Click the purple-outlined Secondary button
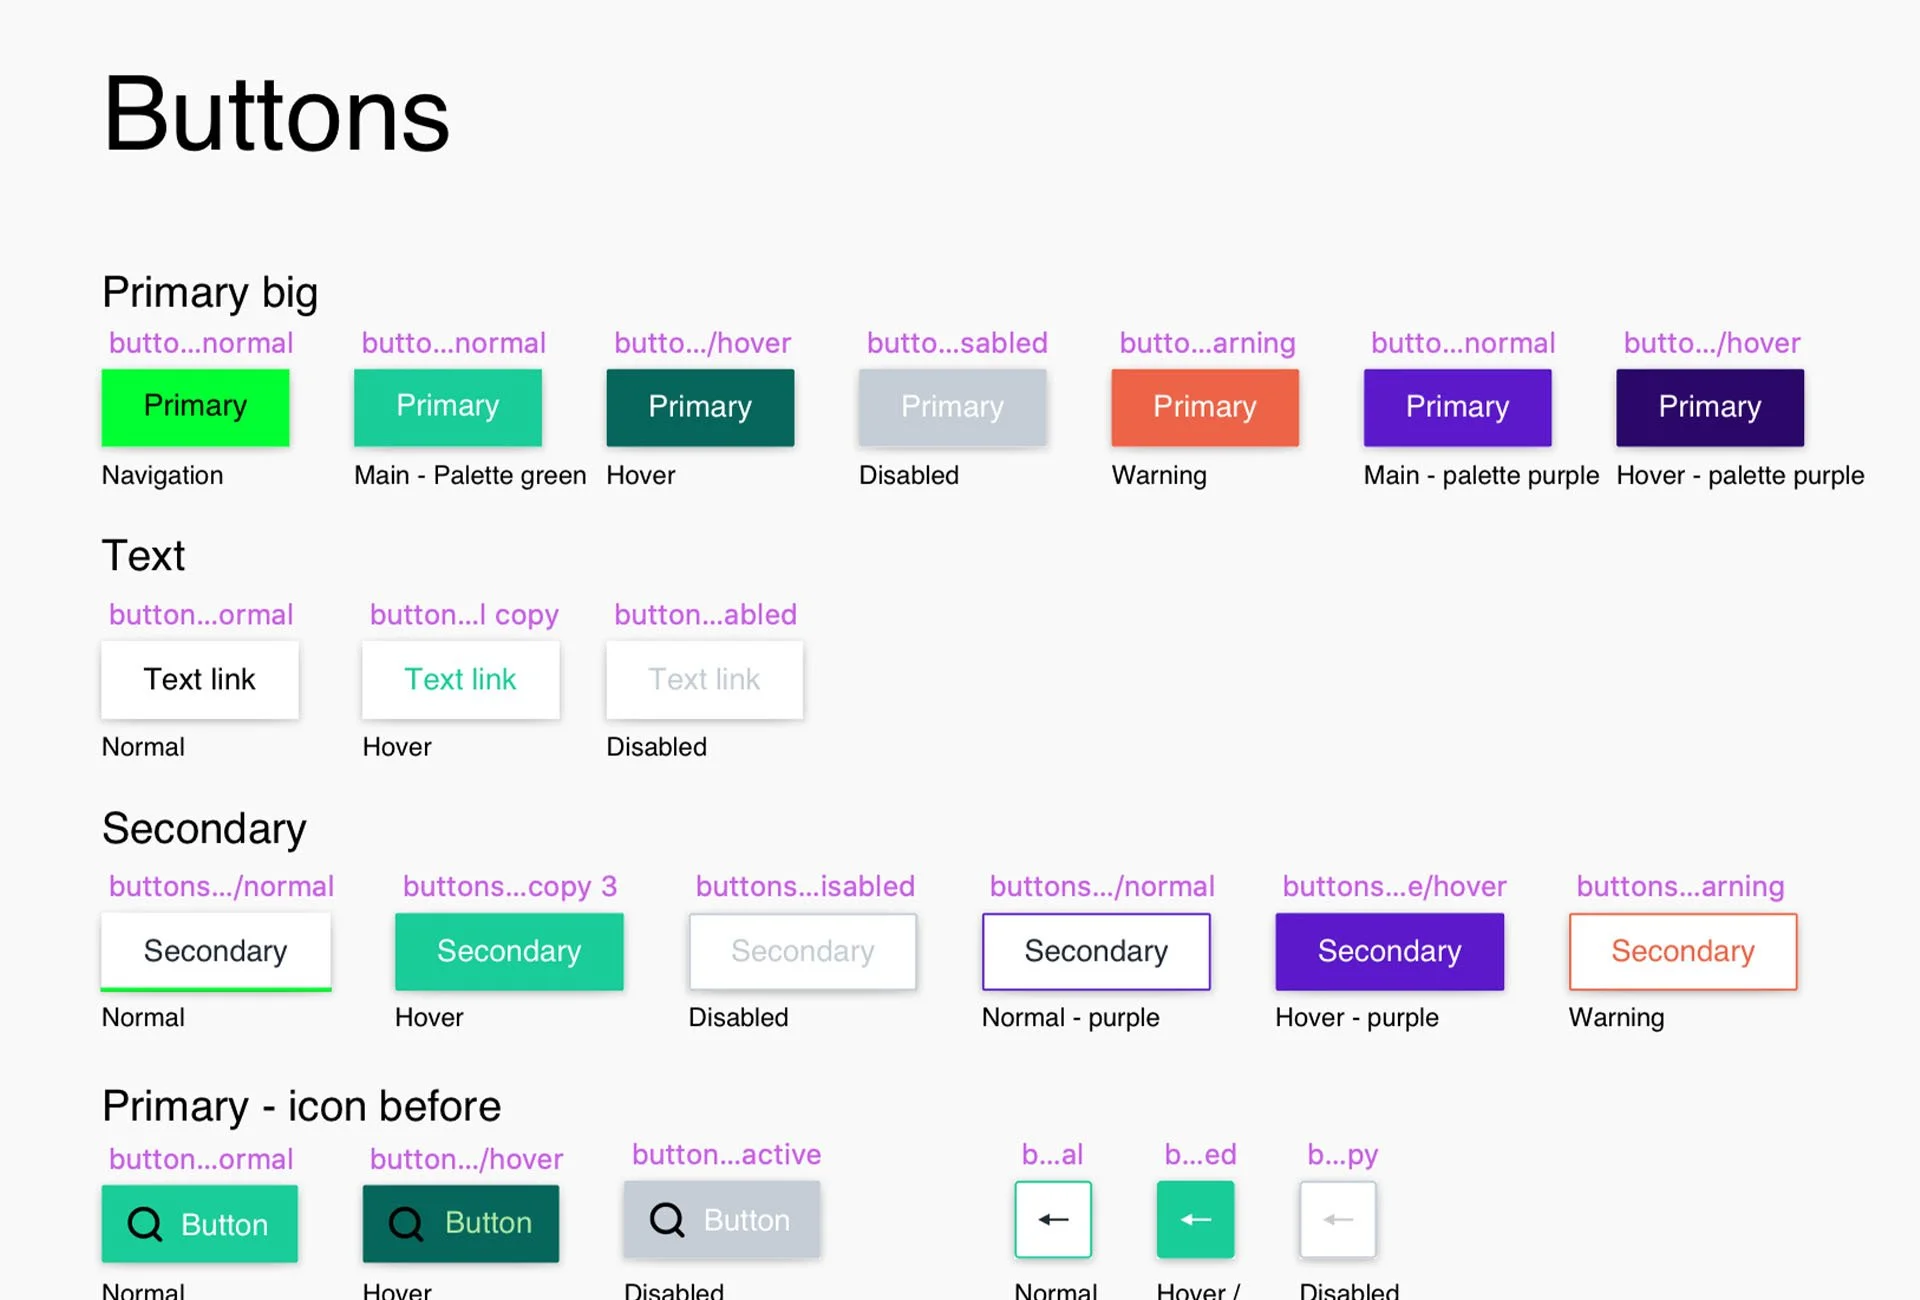The height and width of the screenshot is (1300, 1920). pyautogui.click(x=1096, y=951)
